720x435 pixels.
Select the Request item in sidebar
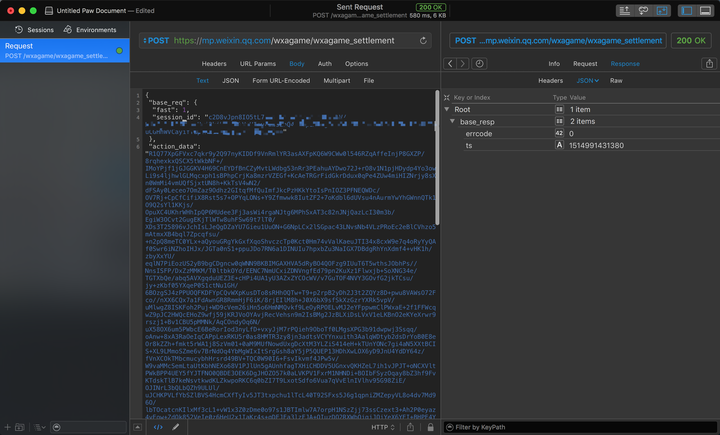pos(65,51)
